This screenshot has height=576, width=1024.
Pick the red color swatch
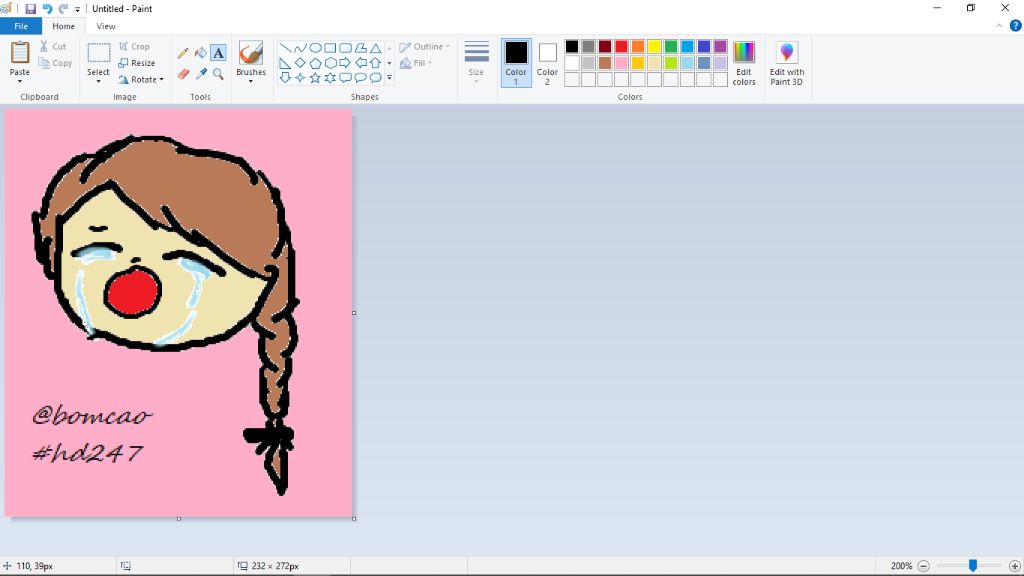pos(621,46)
